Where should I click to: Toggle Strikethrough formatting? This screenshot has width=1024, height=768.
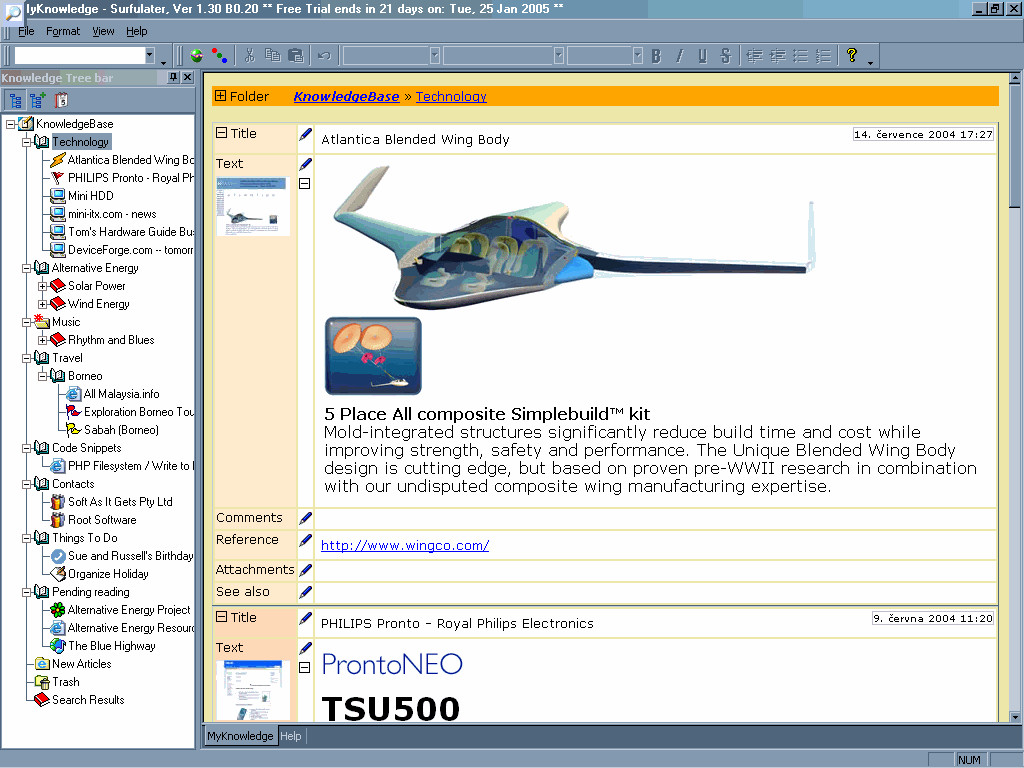click(726, 56)
